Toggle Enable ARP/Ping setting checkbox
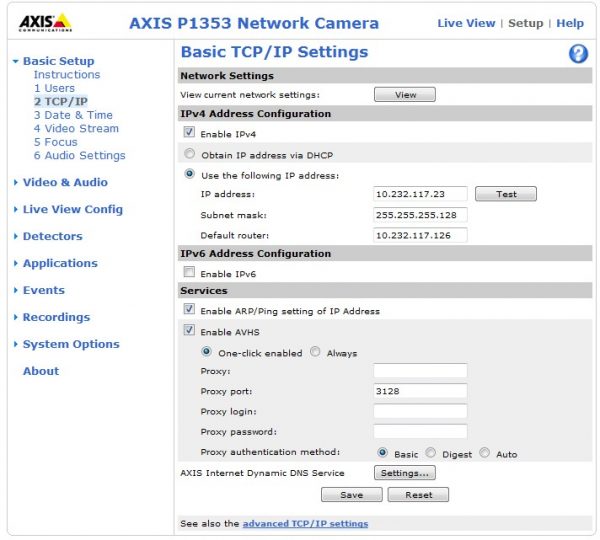Image resolution: width=600 pixels, height=540 pixels. [x=189, y=311]
